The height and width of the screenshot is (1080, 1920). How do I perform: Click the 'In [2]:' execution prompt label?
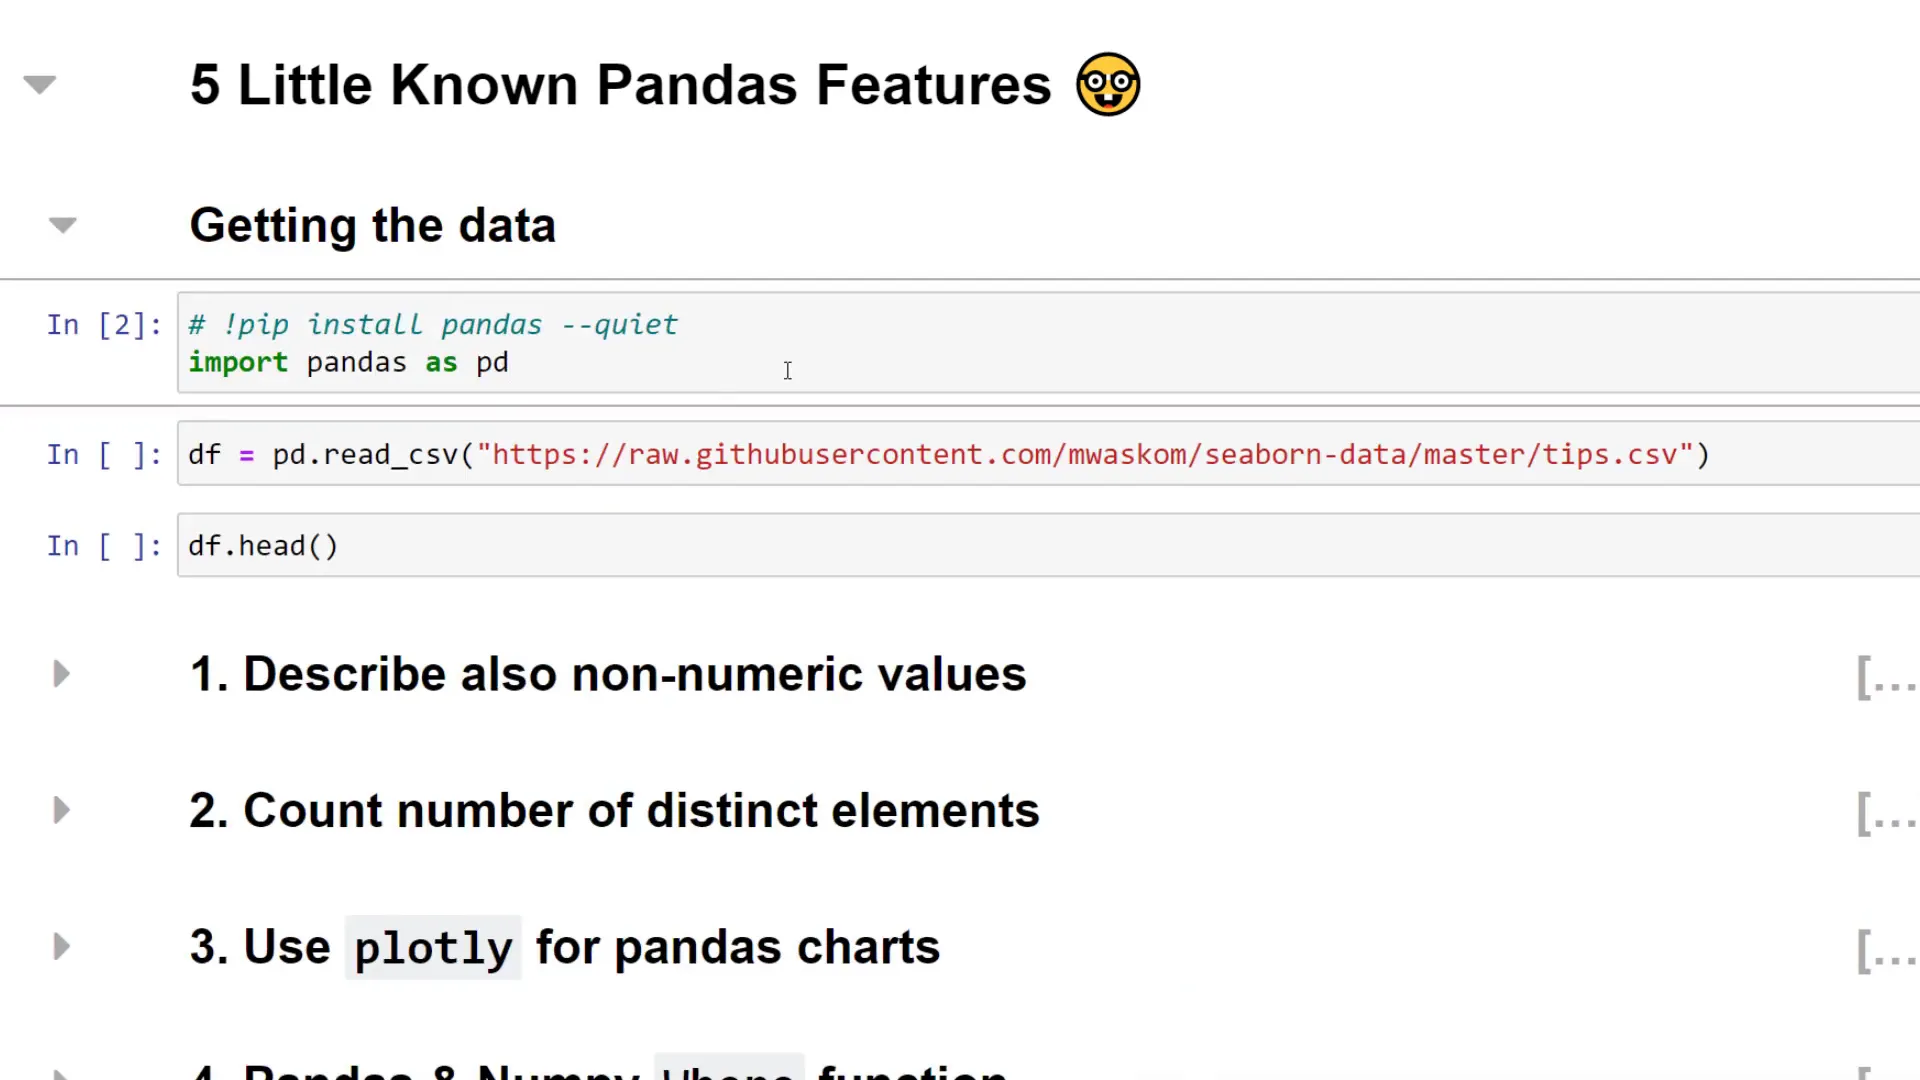pos(103,324)
